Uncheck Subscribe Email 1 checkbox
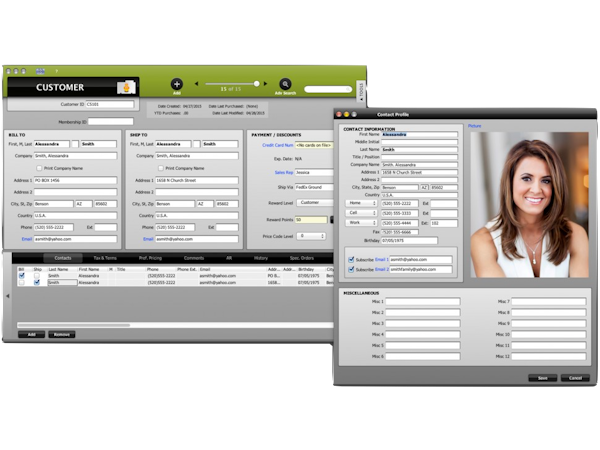This screenshot has height=450, width=600. pyautogui.click(x=351, y=259)
